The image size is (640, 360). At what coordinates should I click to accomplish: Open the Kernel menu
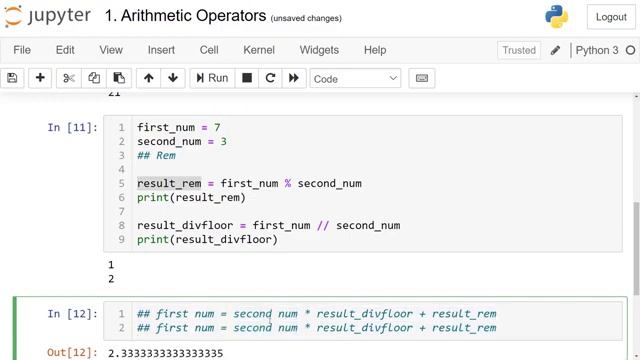(259, 50)
